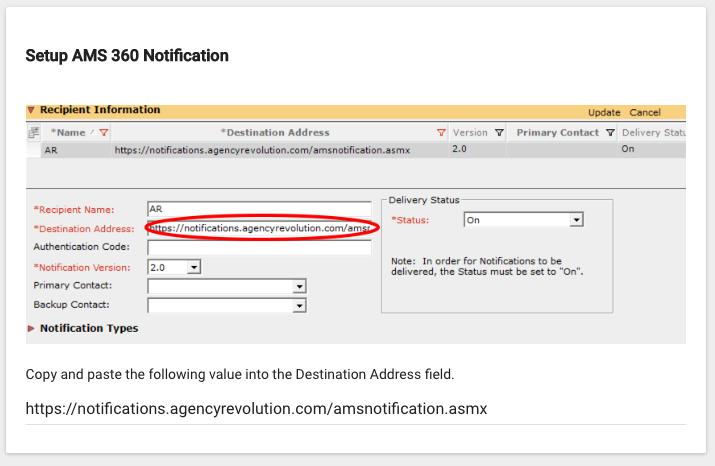Click the Notification Types section title
Screen dimensions: 715x466
[89, 328]
